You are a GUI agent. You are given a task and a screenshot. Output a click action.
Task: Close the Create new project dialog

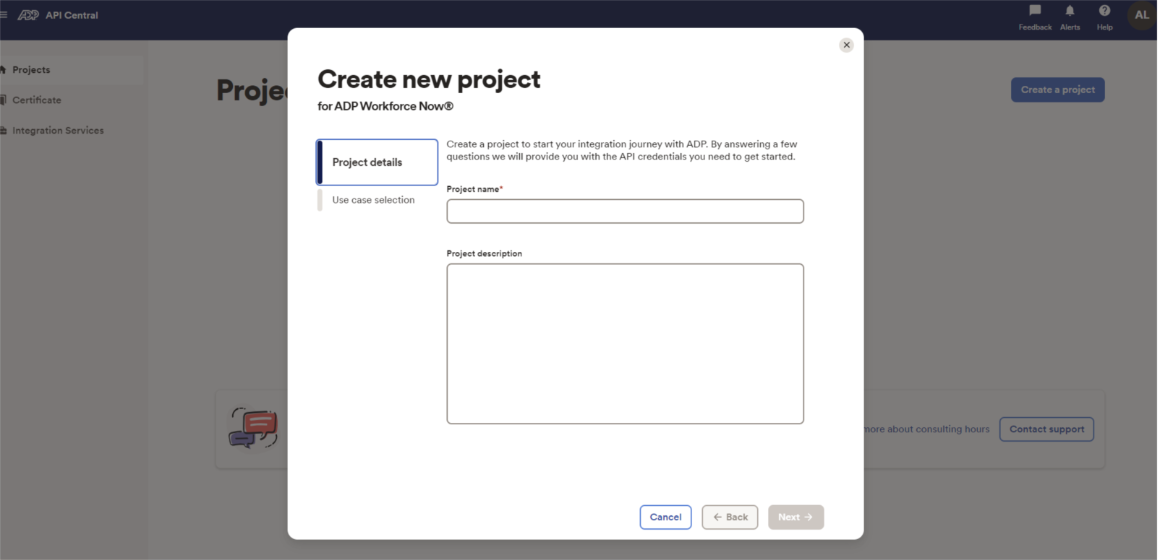tap(846, 45)
